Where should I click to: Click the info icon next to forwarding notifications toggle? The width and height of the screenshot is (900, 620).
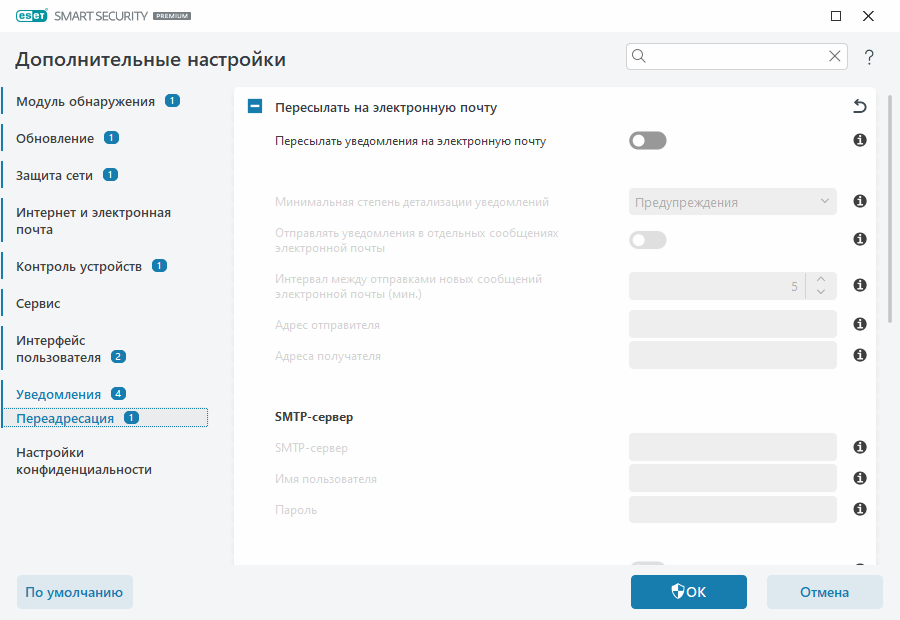[859, 140]
